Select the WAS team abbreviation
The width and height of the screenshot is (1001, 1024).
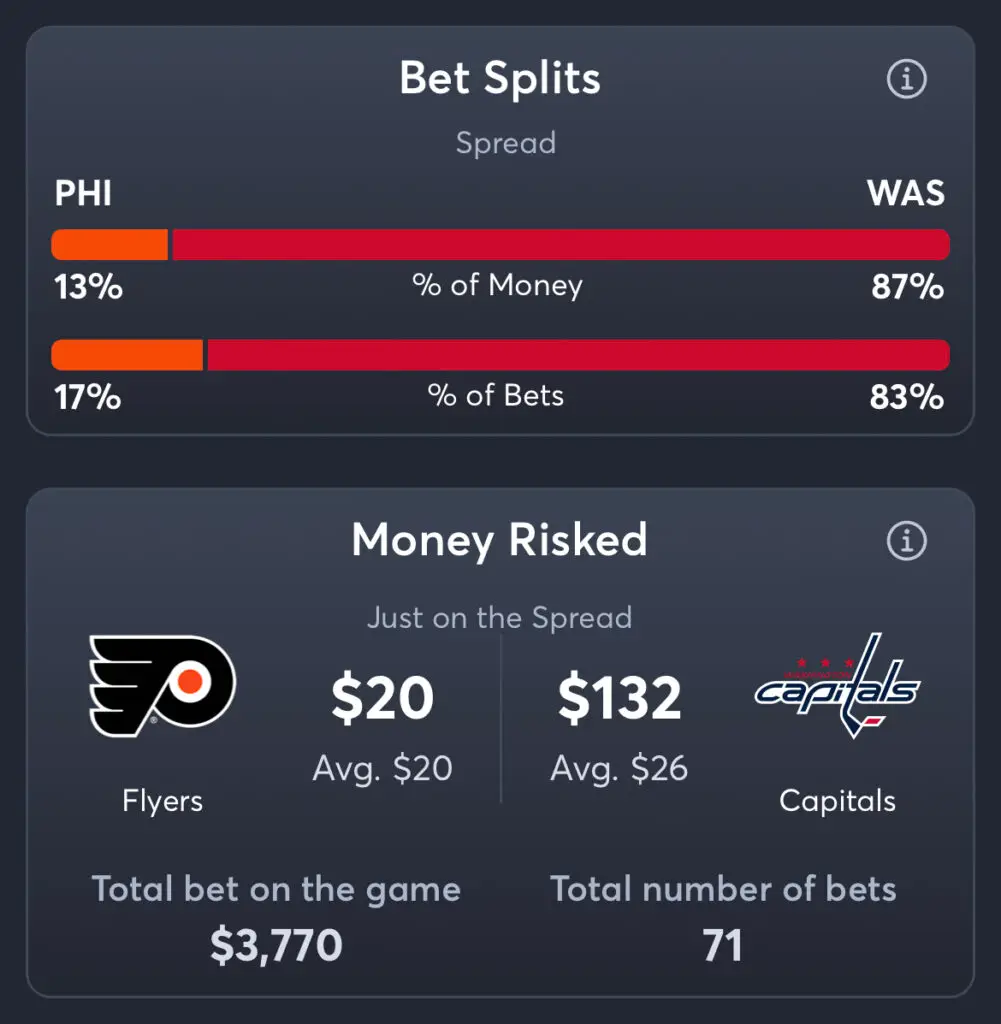tap(906, 193)
